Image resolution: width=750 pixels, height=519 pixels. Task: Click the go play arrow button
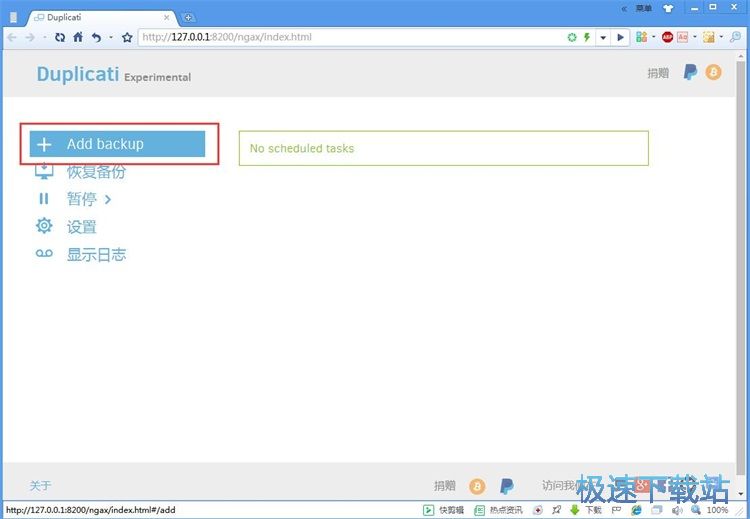click(x=620, y=37)
